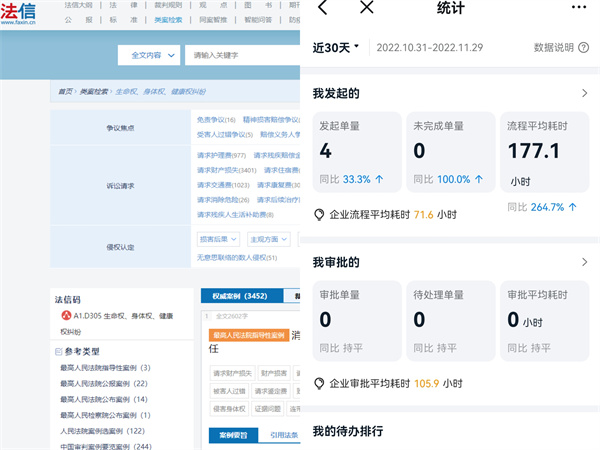600x450 pixels.
Task: Click the date range 2022.10.31-2022.11.29
Action: (429, 47)
